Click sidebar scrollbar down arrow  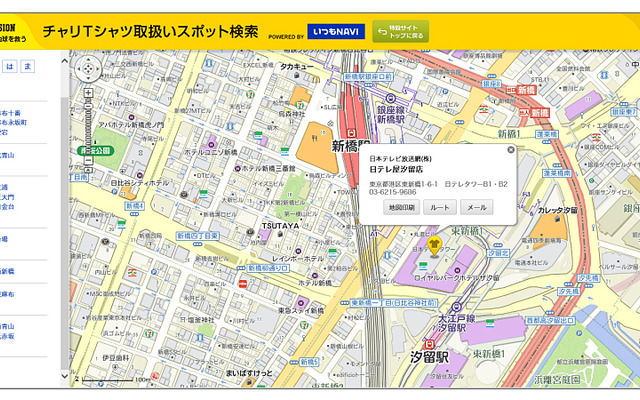64,376
